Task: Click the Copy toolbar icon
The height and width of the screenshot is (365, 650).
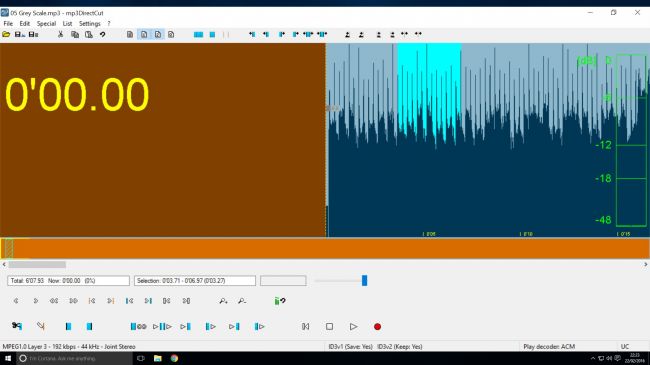Action: pyautogui.click(x=75, y=34)
